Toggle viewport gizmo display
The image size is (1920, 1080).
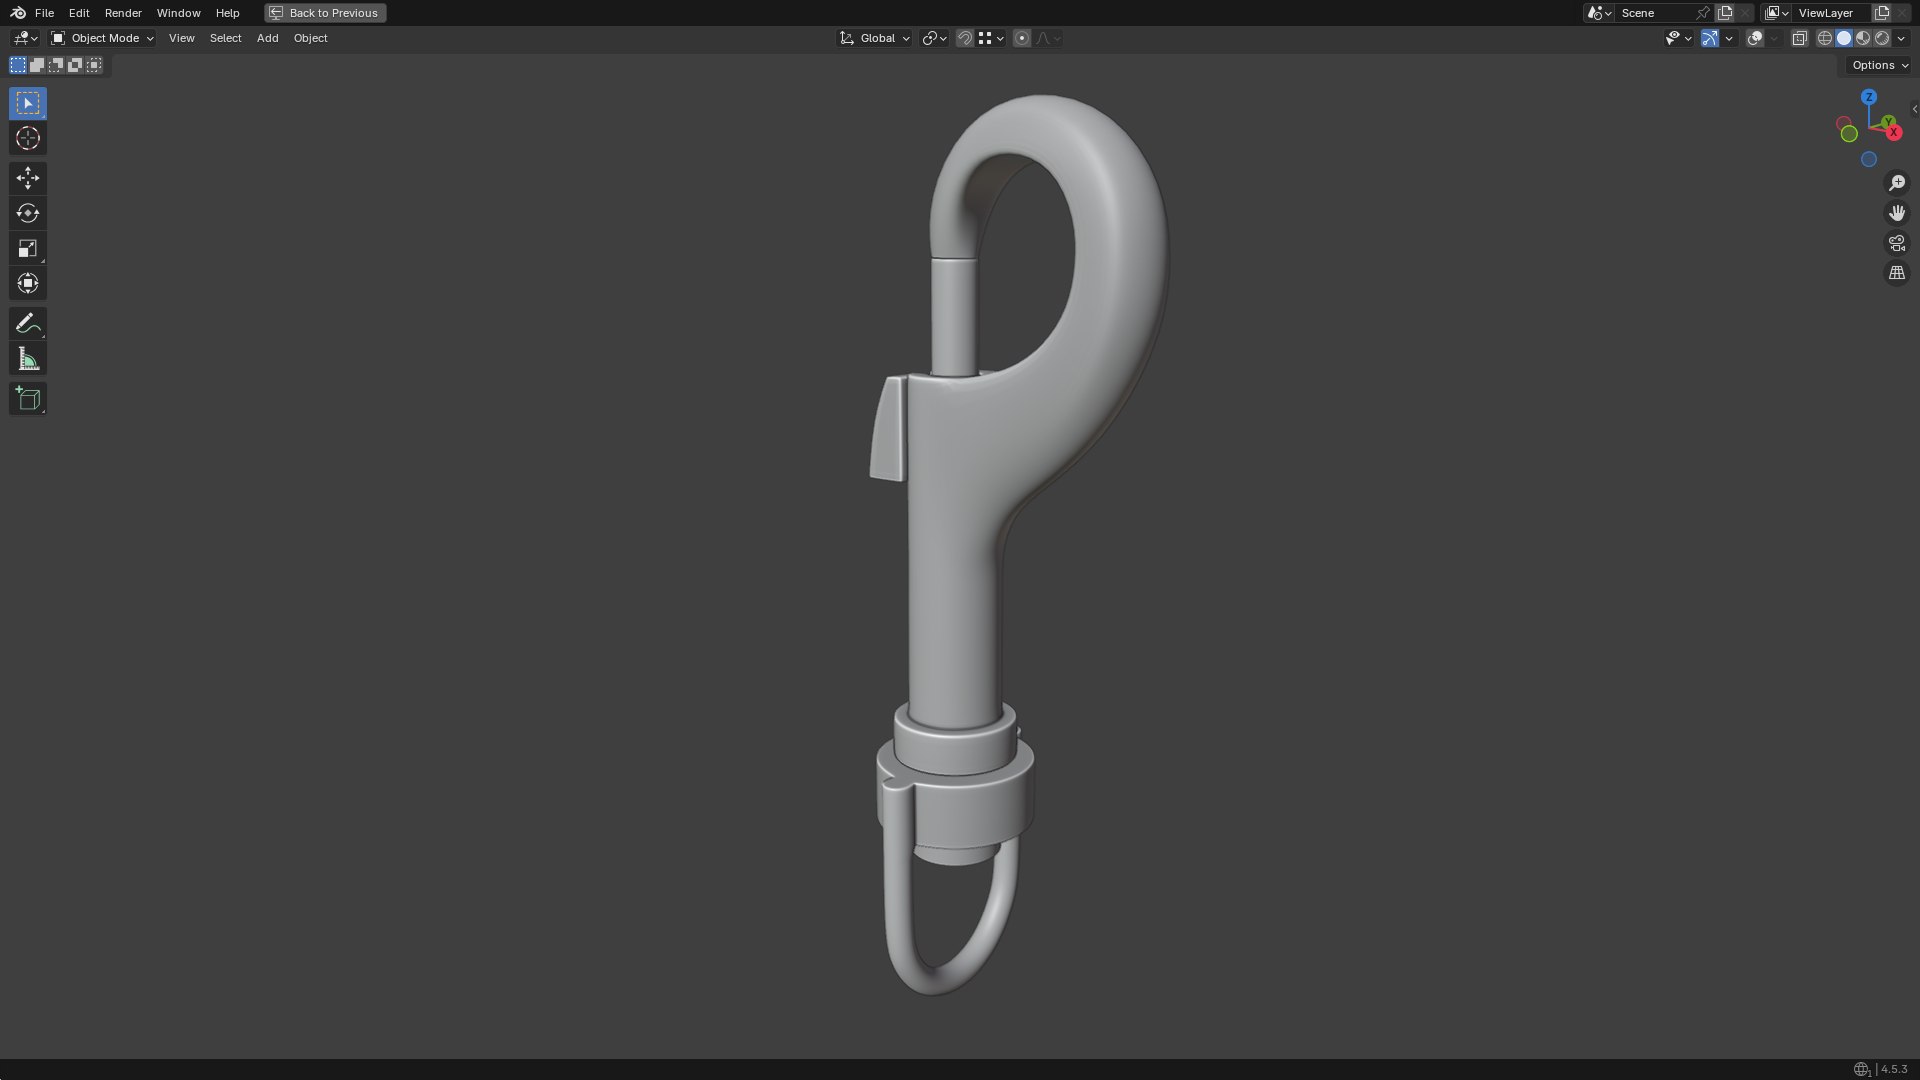(1710, 38)
